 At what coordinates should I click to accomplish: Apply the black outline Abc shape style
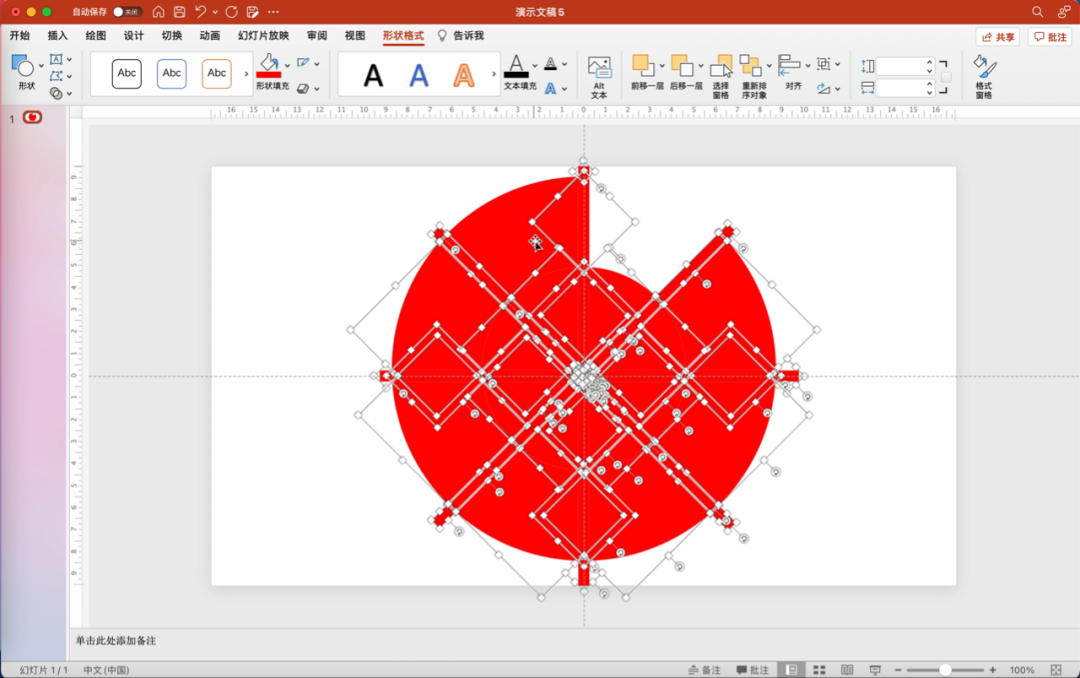pos(127,73)
